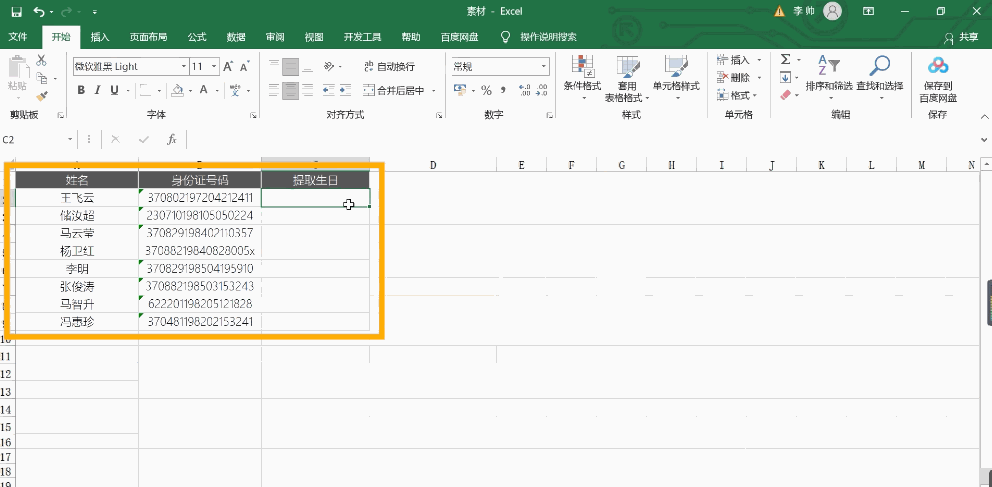The height and width of the screenshot is (487, 992).
Task: Click the Insert (插入) cells button
Action: point(734,60)
